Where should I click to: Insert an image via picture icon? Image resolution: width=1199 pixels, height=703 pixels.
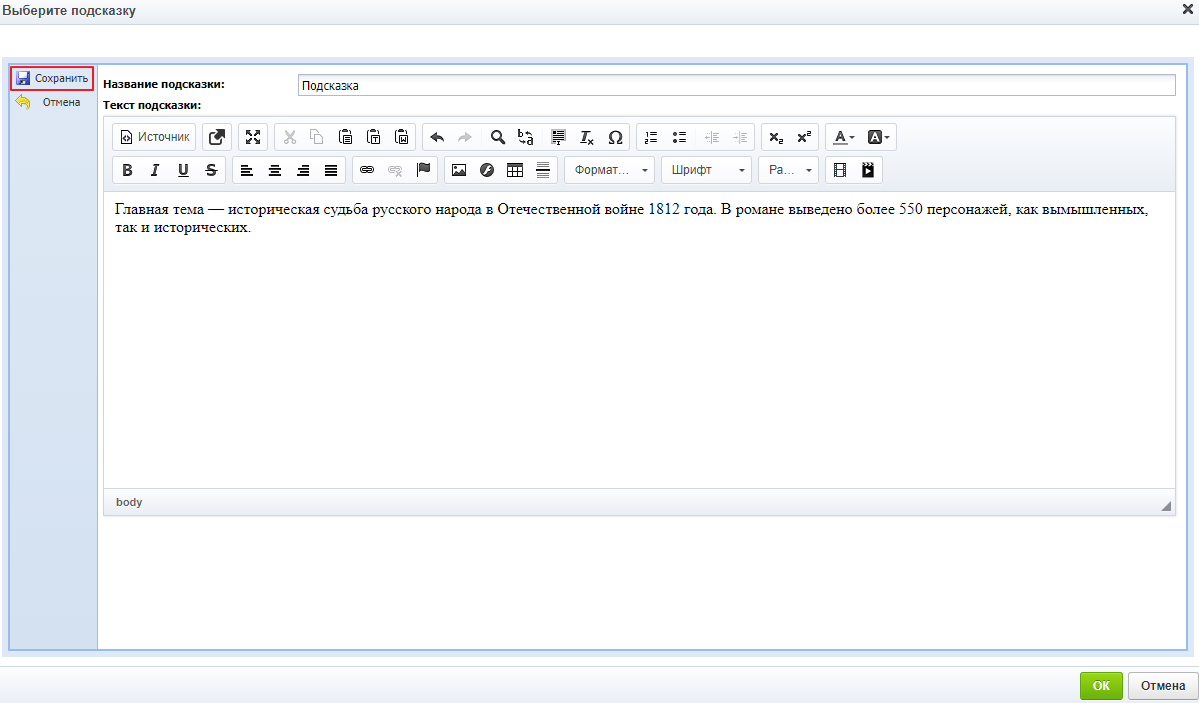pos(459,170)
